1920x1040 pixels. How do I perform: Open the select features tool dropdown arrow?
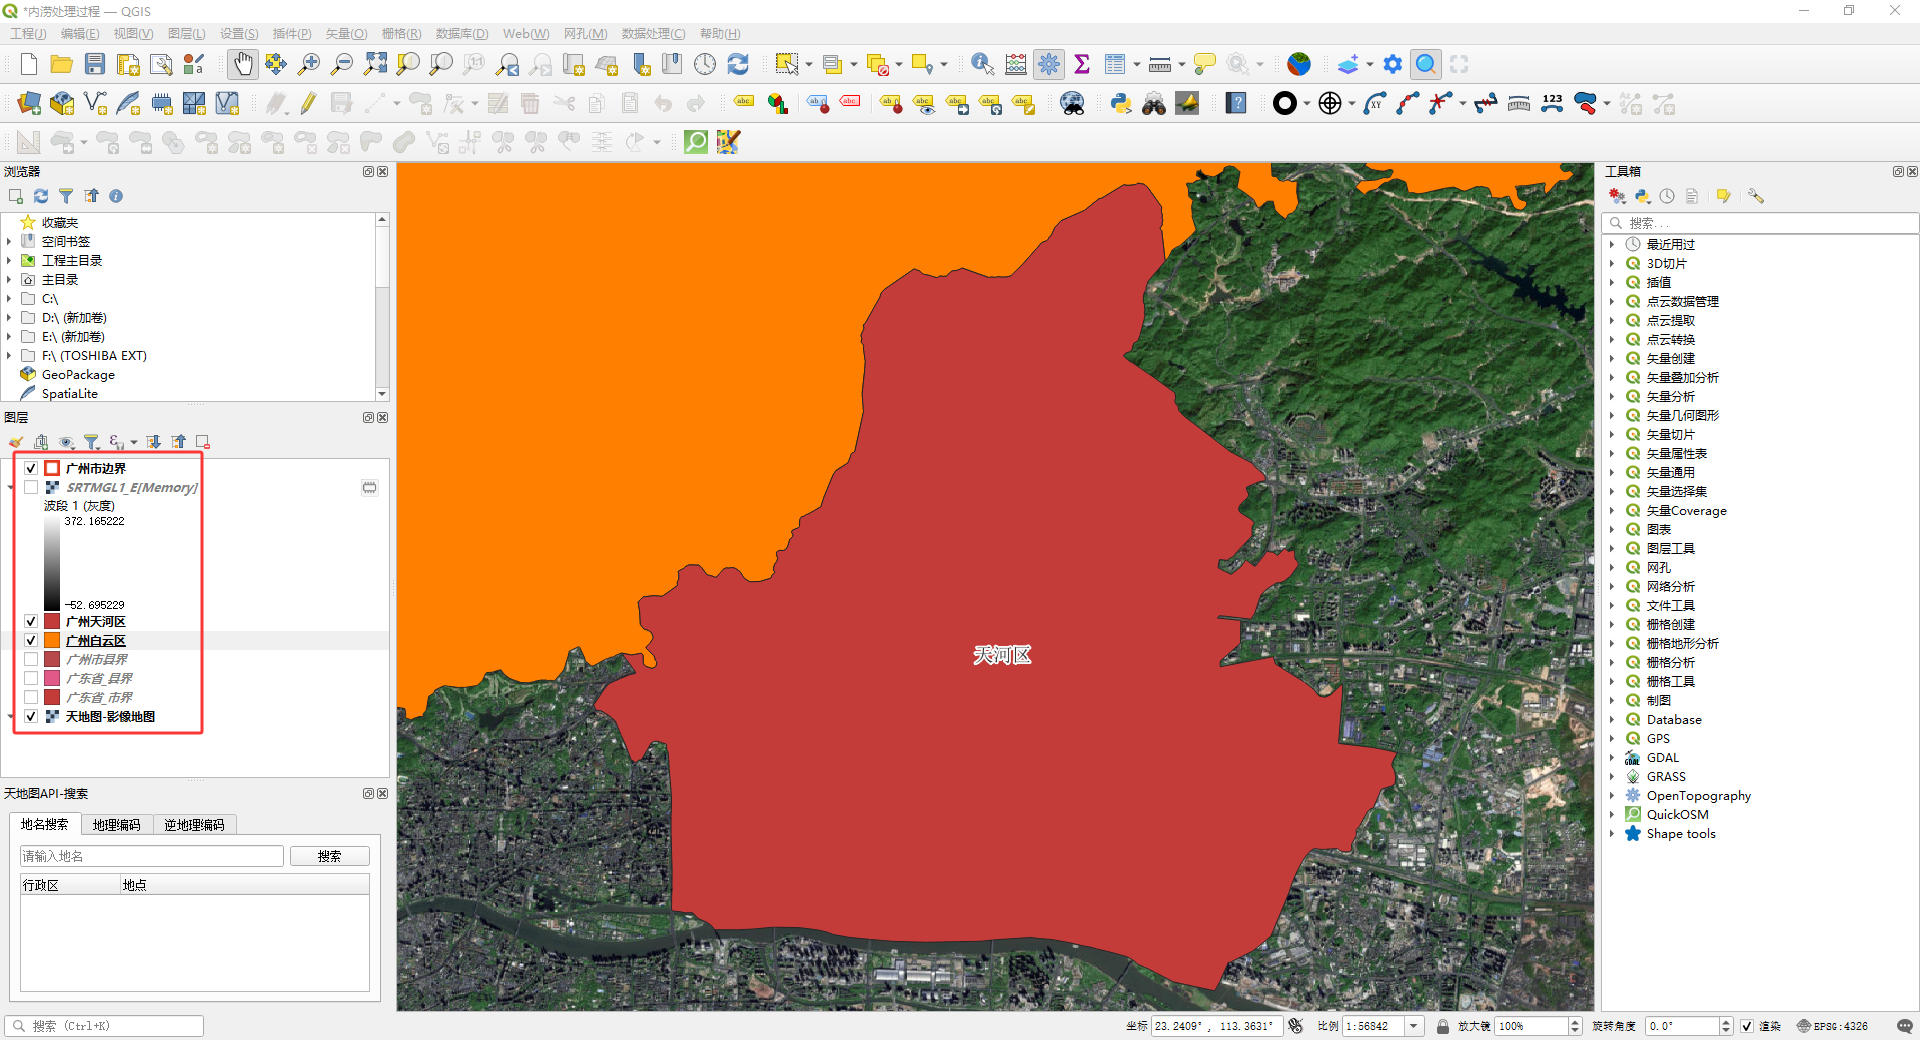point(809,65)
